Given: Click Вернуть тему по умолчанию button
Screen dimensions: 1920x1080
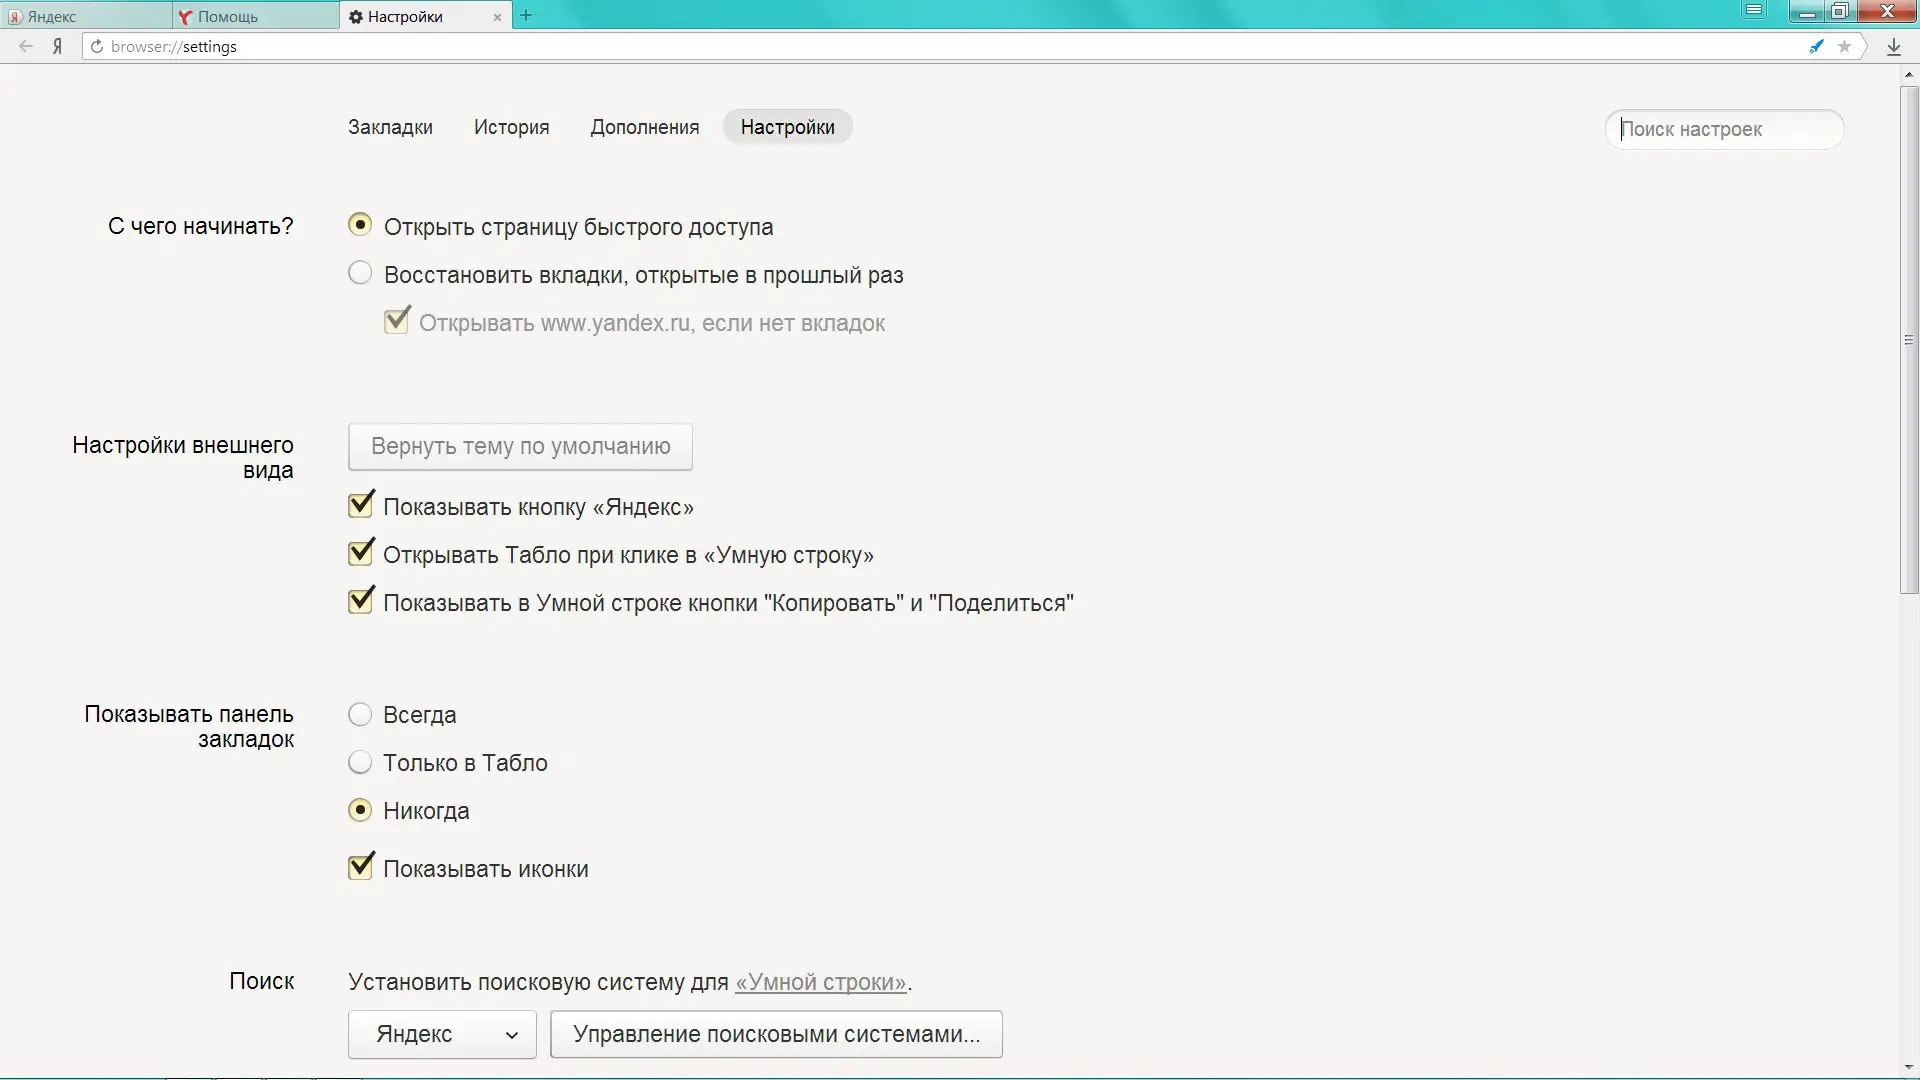Looking at the screenshot, I should (x=519, y=446).
